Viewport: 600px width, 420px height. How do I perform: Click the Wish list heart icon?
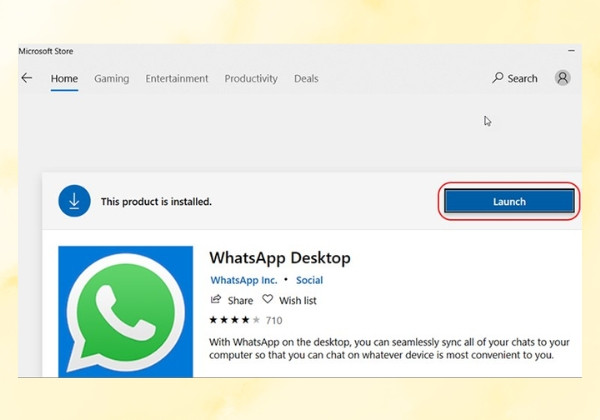tap(267, 299)
